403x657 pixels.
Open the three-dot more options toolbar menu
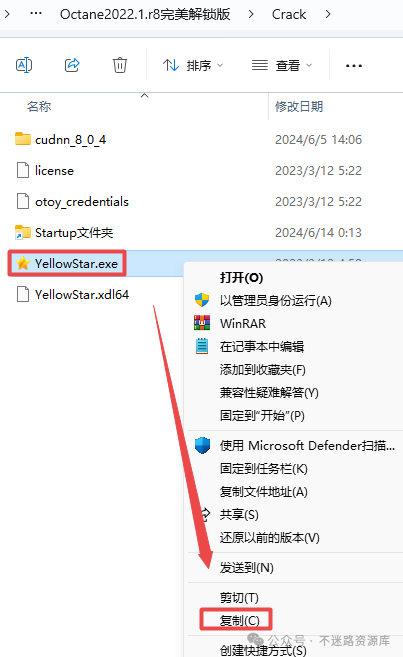click(x=354, y=66)
